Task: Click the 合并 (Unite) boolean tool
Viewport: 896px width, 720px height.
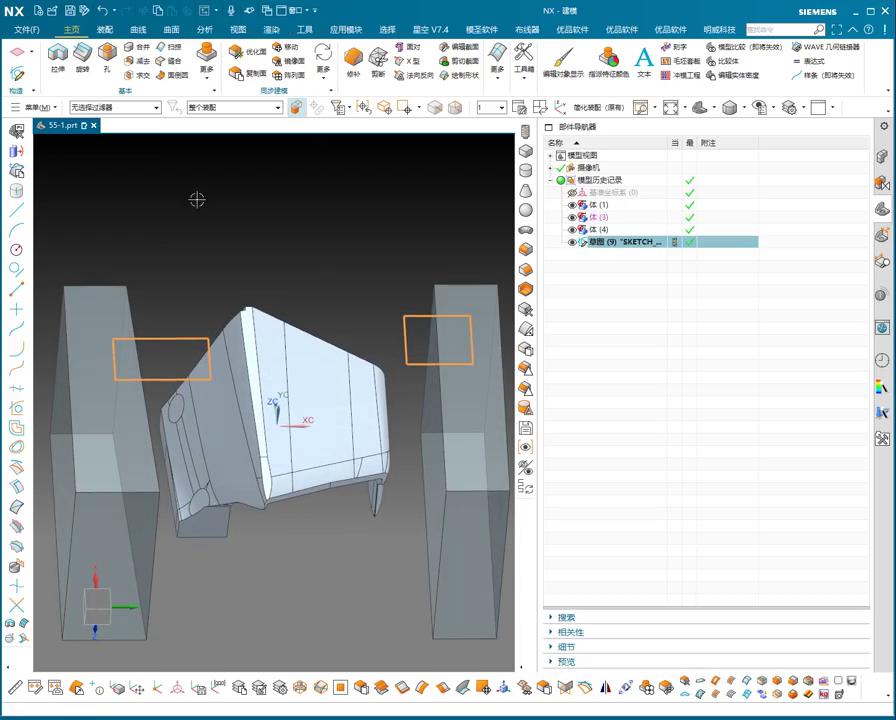Action: coord(137,47)
